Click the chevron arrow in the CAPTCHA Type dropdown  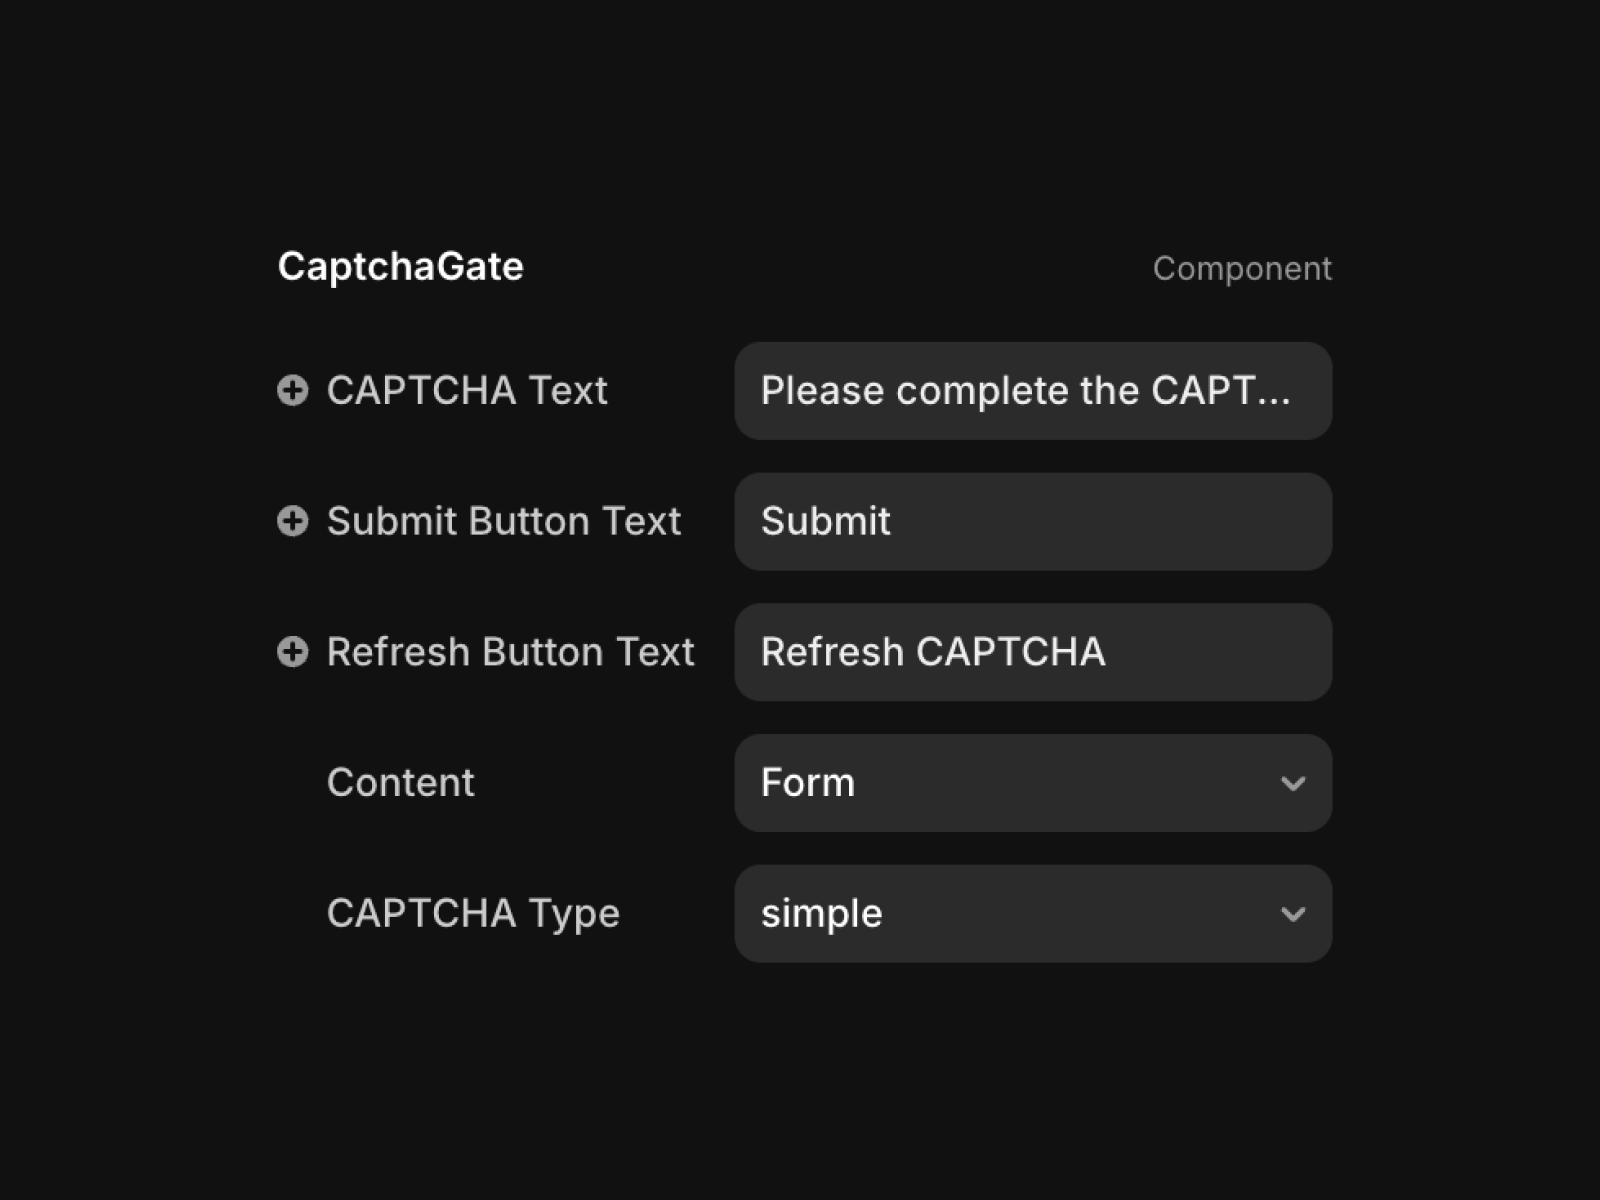pos(1293,914)
